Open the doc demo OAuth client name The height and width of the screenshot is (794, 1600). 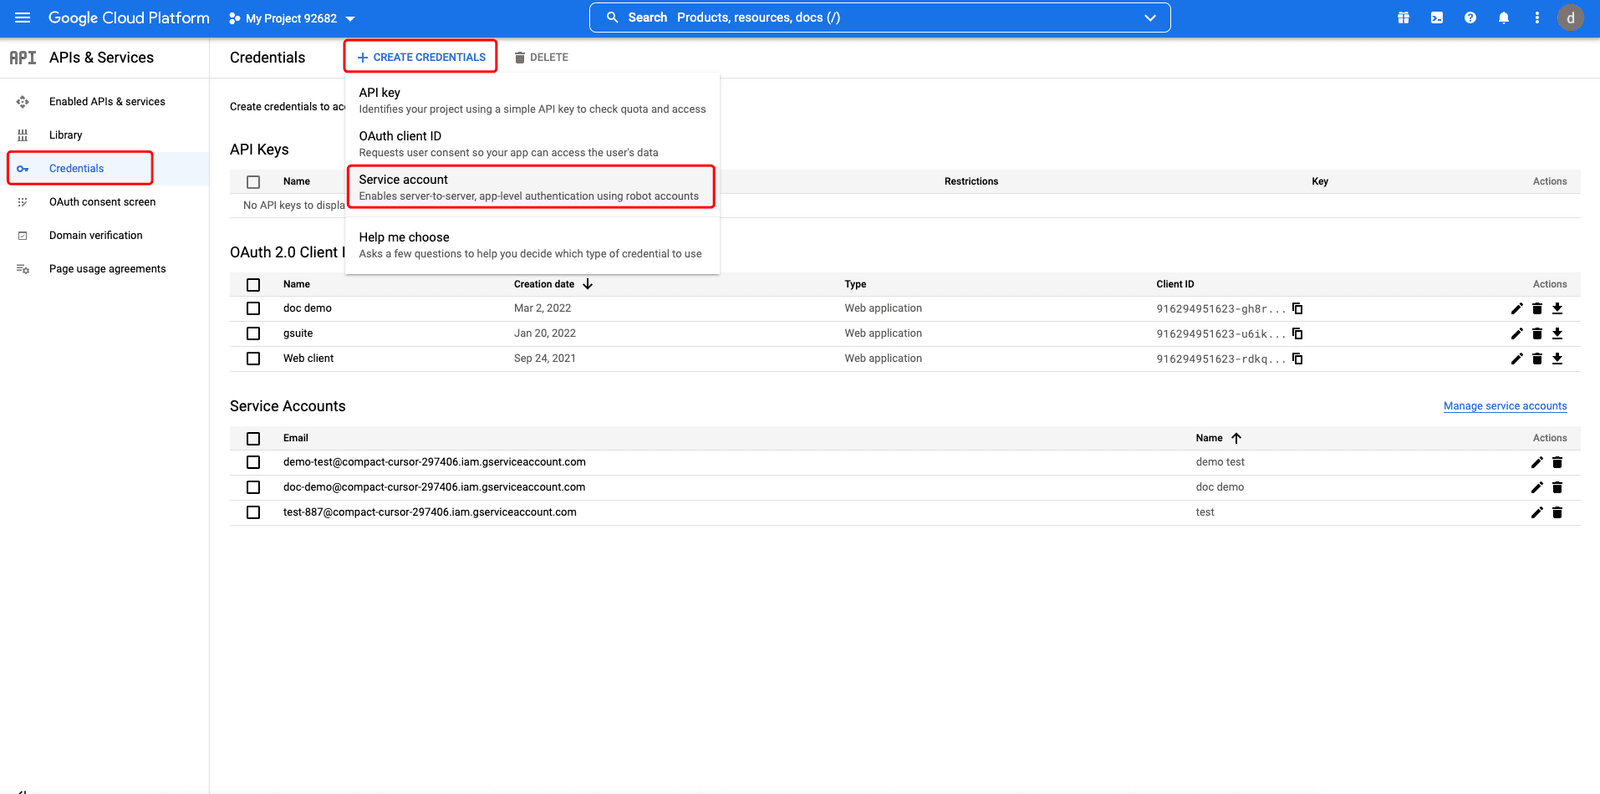(307, 308)
